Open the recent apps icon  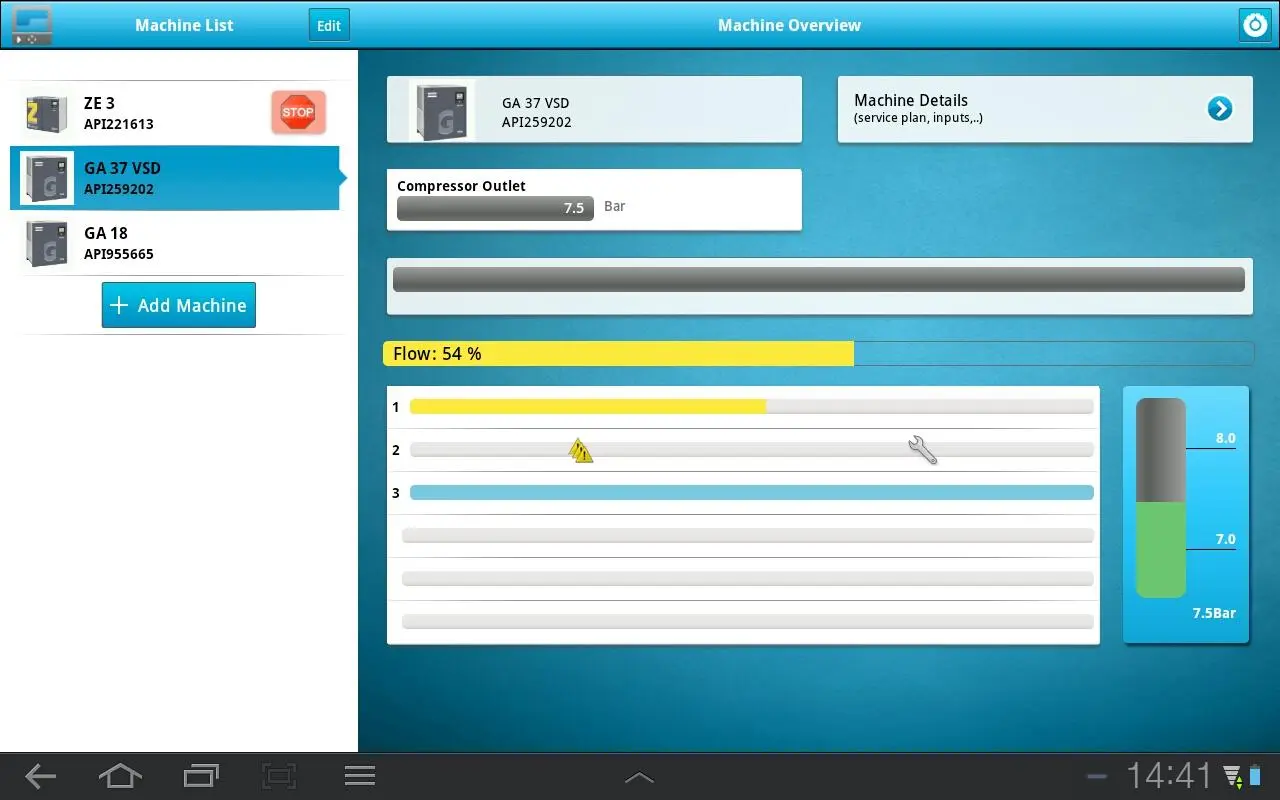coord(201,776)
